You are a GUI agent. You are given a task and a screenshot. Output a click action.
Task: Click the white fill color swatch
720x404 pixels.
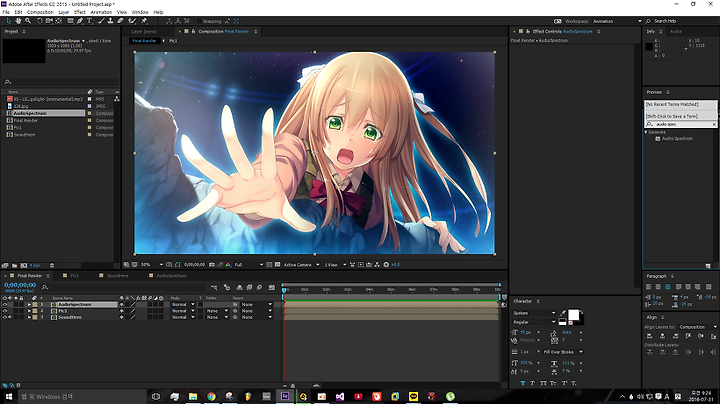(x=574, y=315)
